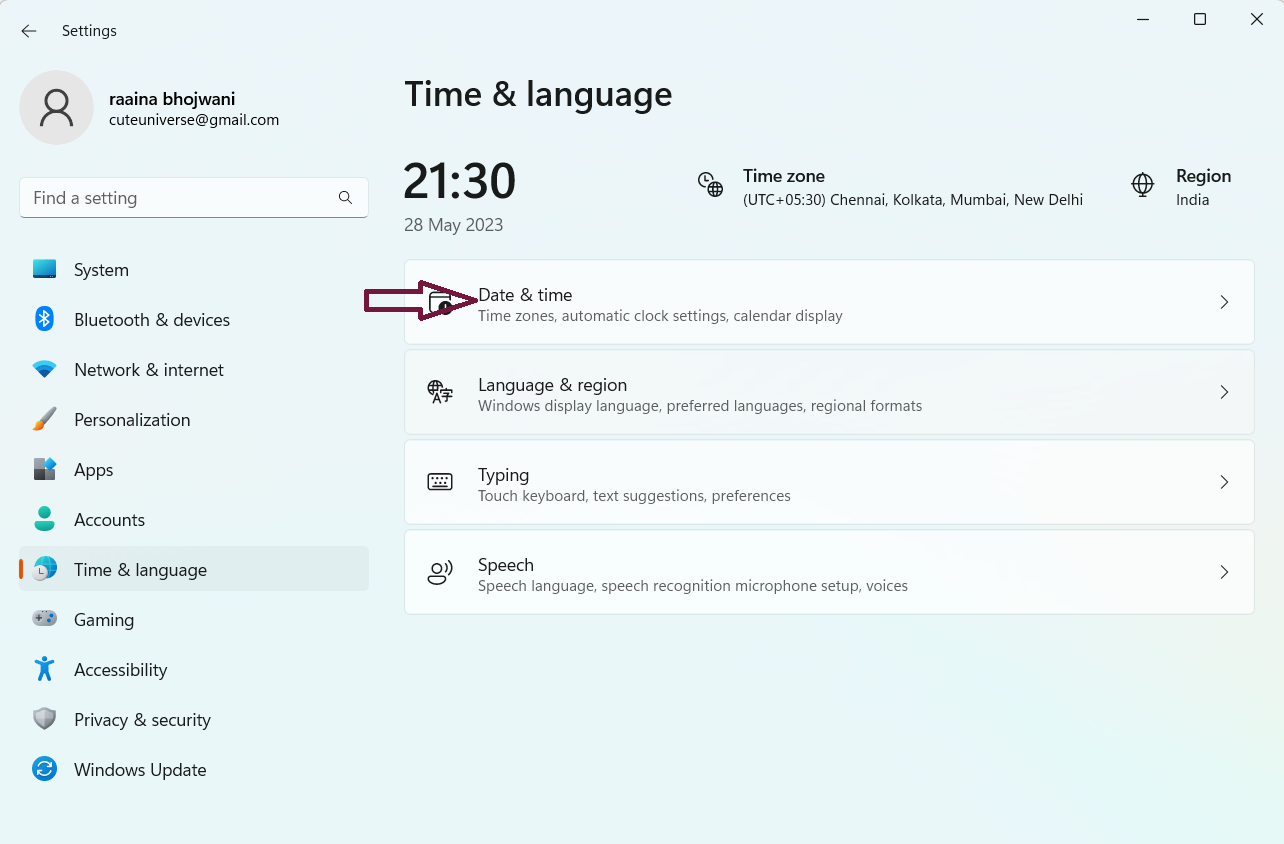Expand the Typing settings chevron
The height and width of the screenshot is (844, 1284).
1224,482
